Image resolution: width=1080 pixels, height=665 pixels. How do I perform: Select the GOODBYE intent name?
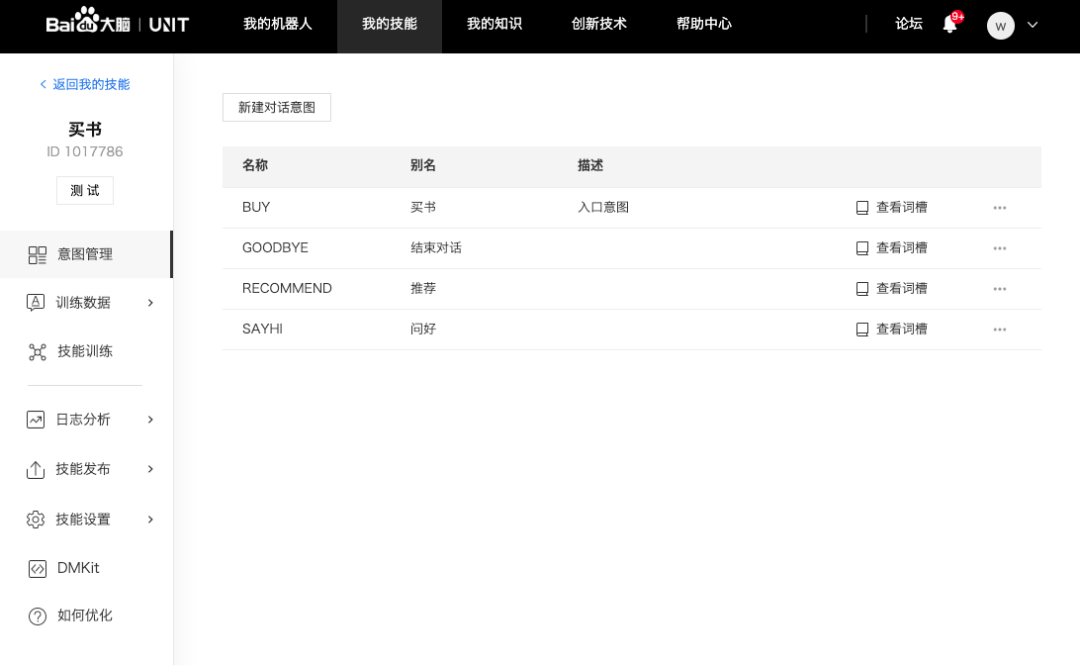275,248
